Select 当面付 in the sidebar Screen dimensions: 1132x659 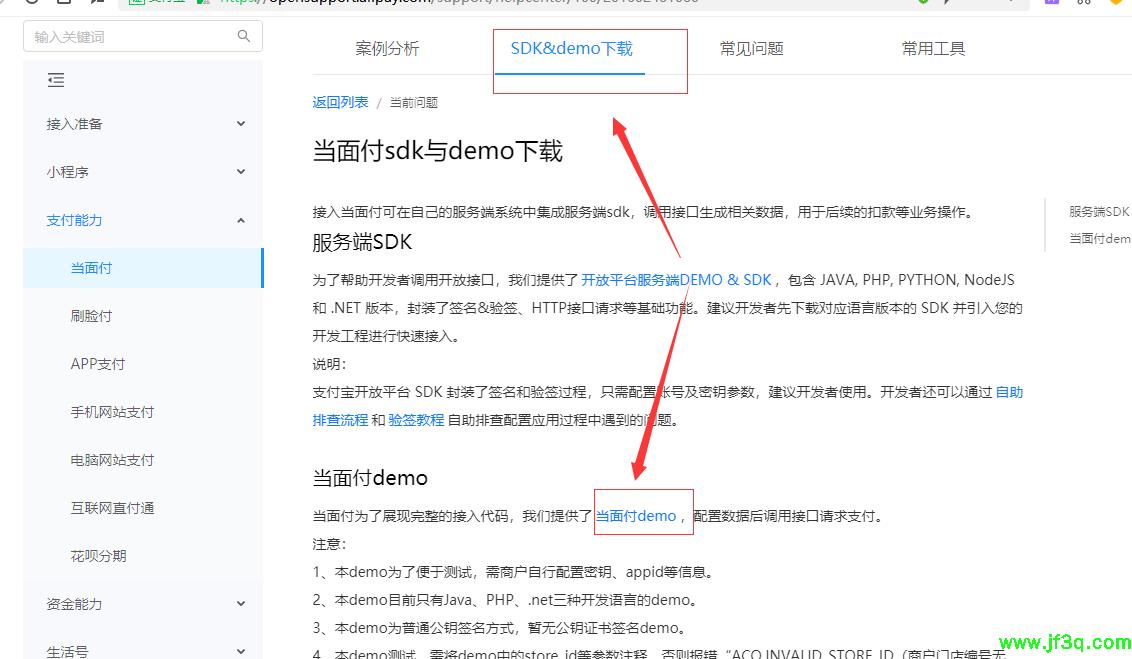92,268
